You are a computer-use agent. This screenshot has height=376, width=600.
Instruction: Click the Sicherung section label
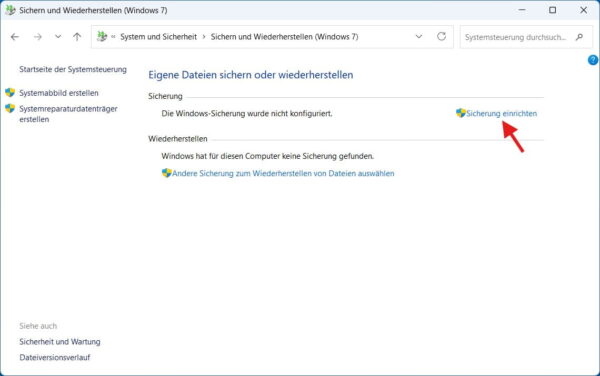click(x=165, y=96)
